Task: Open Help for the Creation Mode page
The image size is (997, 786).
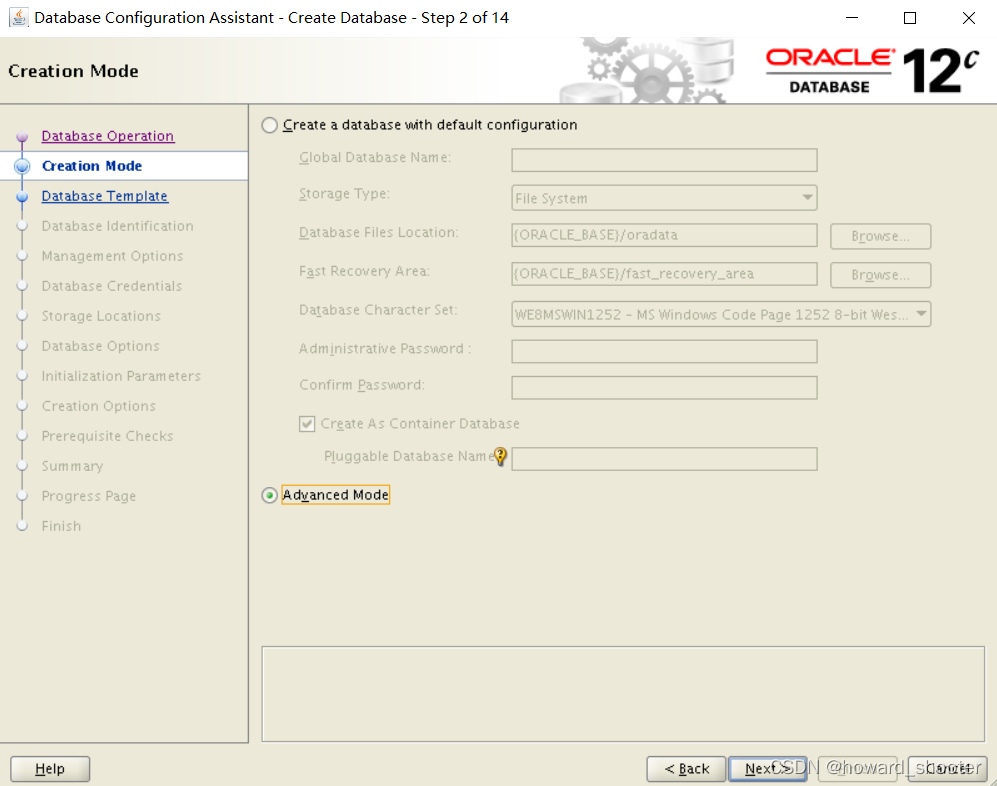Action: click(49, 768)
